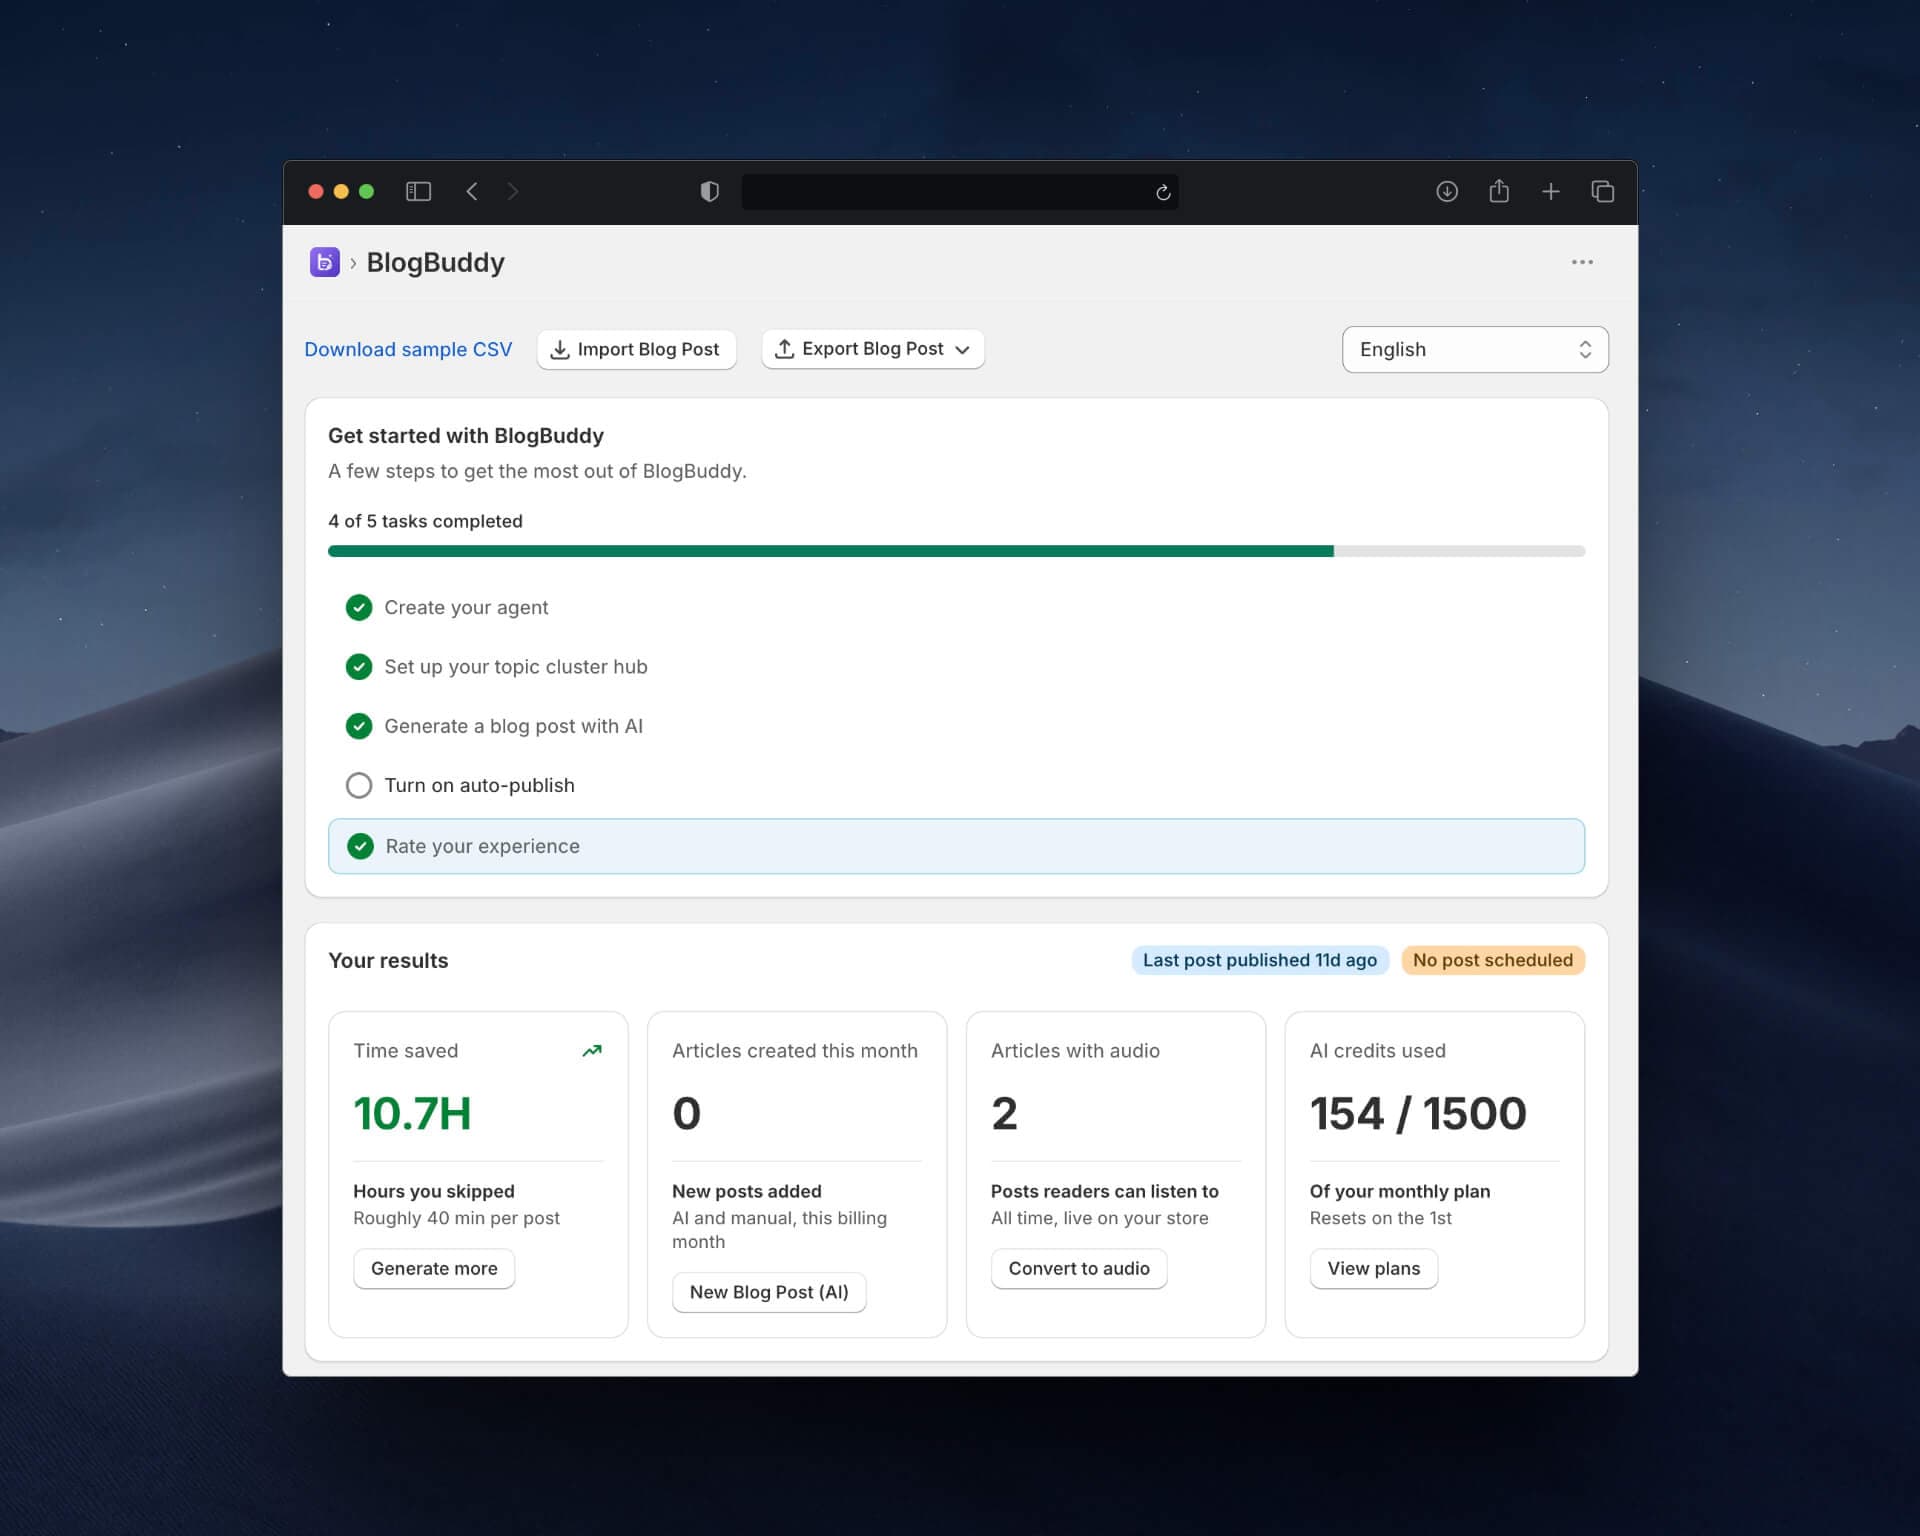Click the New Blog Post (AI) button
The width and height of the screenshot is (1920, 1536).
tap(769, 1292)
